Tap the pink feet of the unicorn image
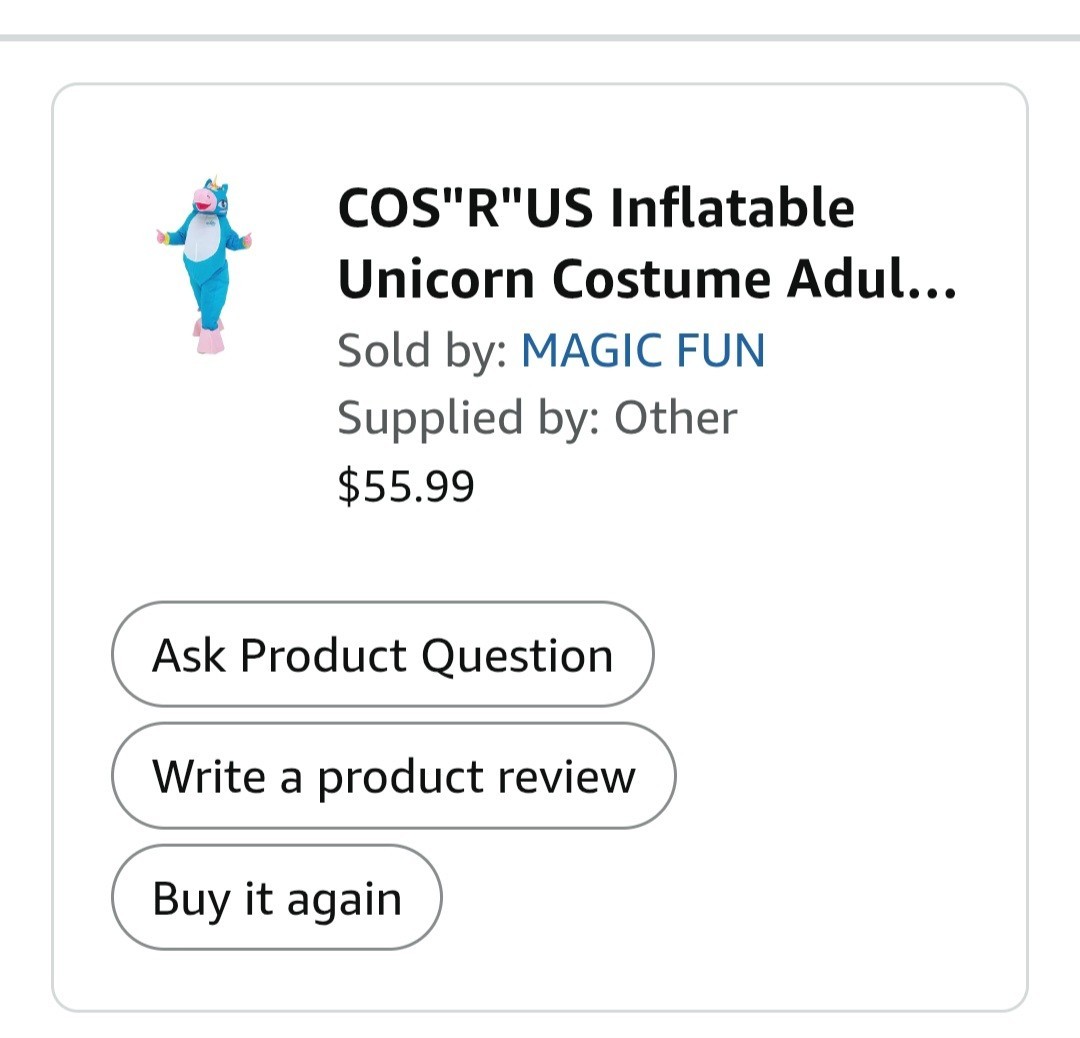Viewport: 1080px width, 1038px height. click(209, 338)
